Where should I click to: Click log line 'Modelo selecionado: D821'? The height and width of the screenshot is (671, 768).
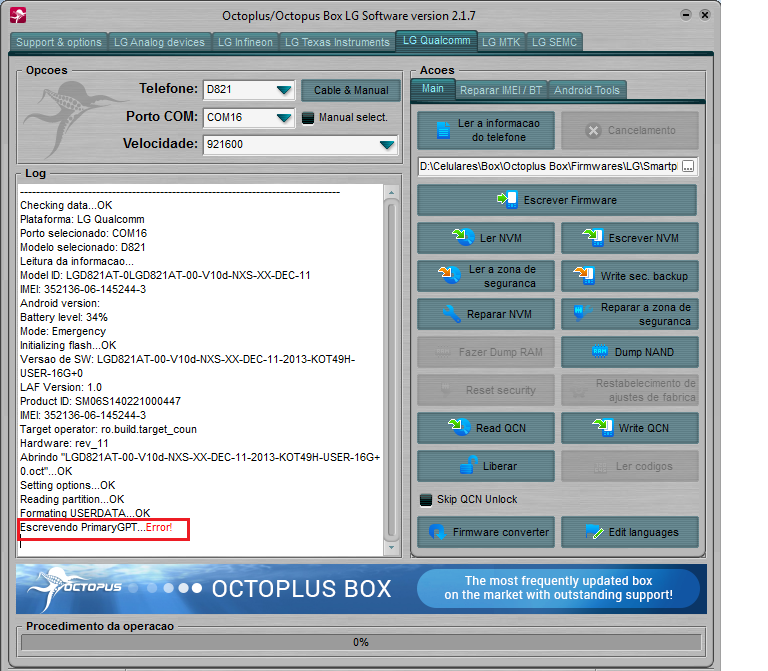83,247
